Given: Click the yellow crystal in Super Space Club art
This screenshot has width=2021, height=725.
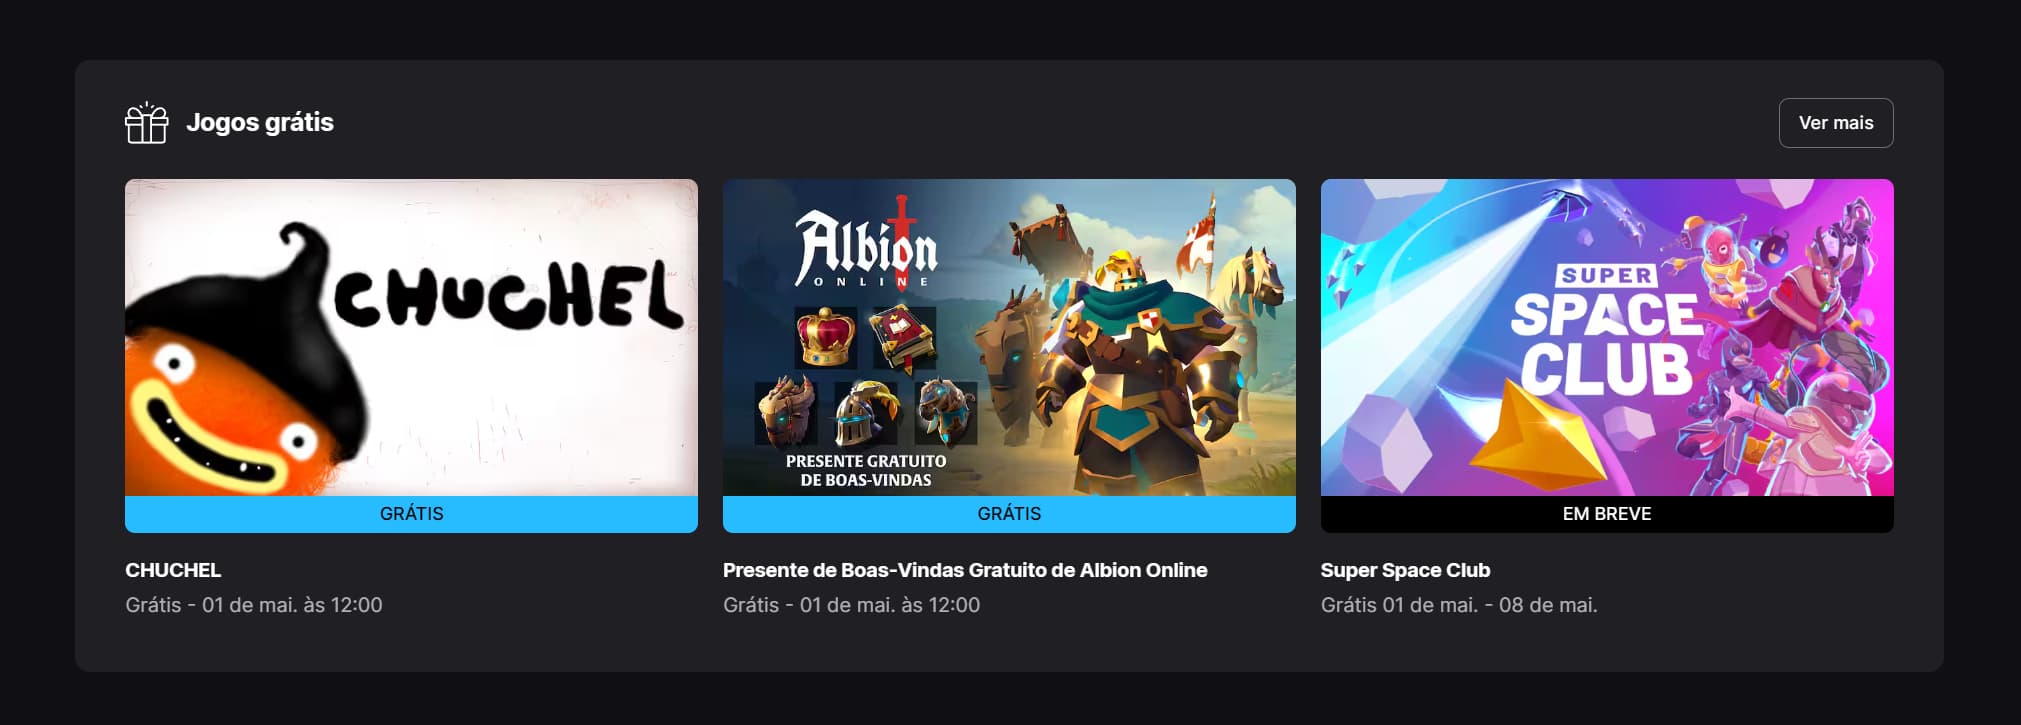Looking at the screenshot, I should [1533, 435].
